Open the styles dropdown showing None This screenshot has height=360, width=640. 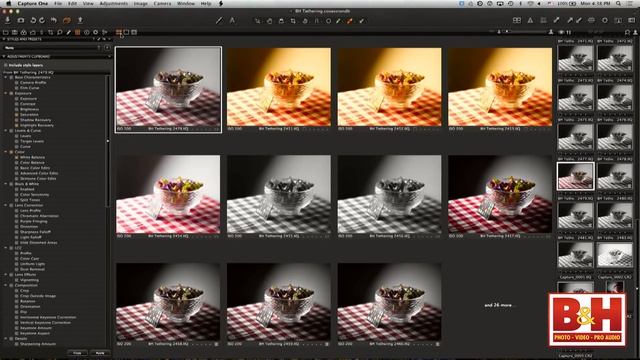click(x=51, y=48)
